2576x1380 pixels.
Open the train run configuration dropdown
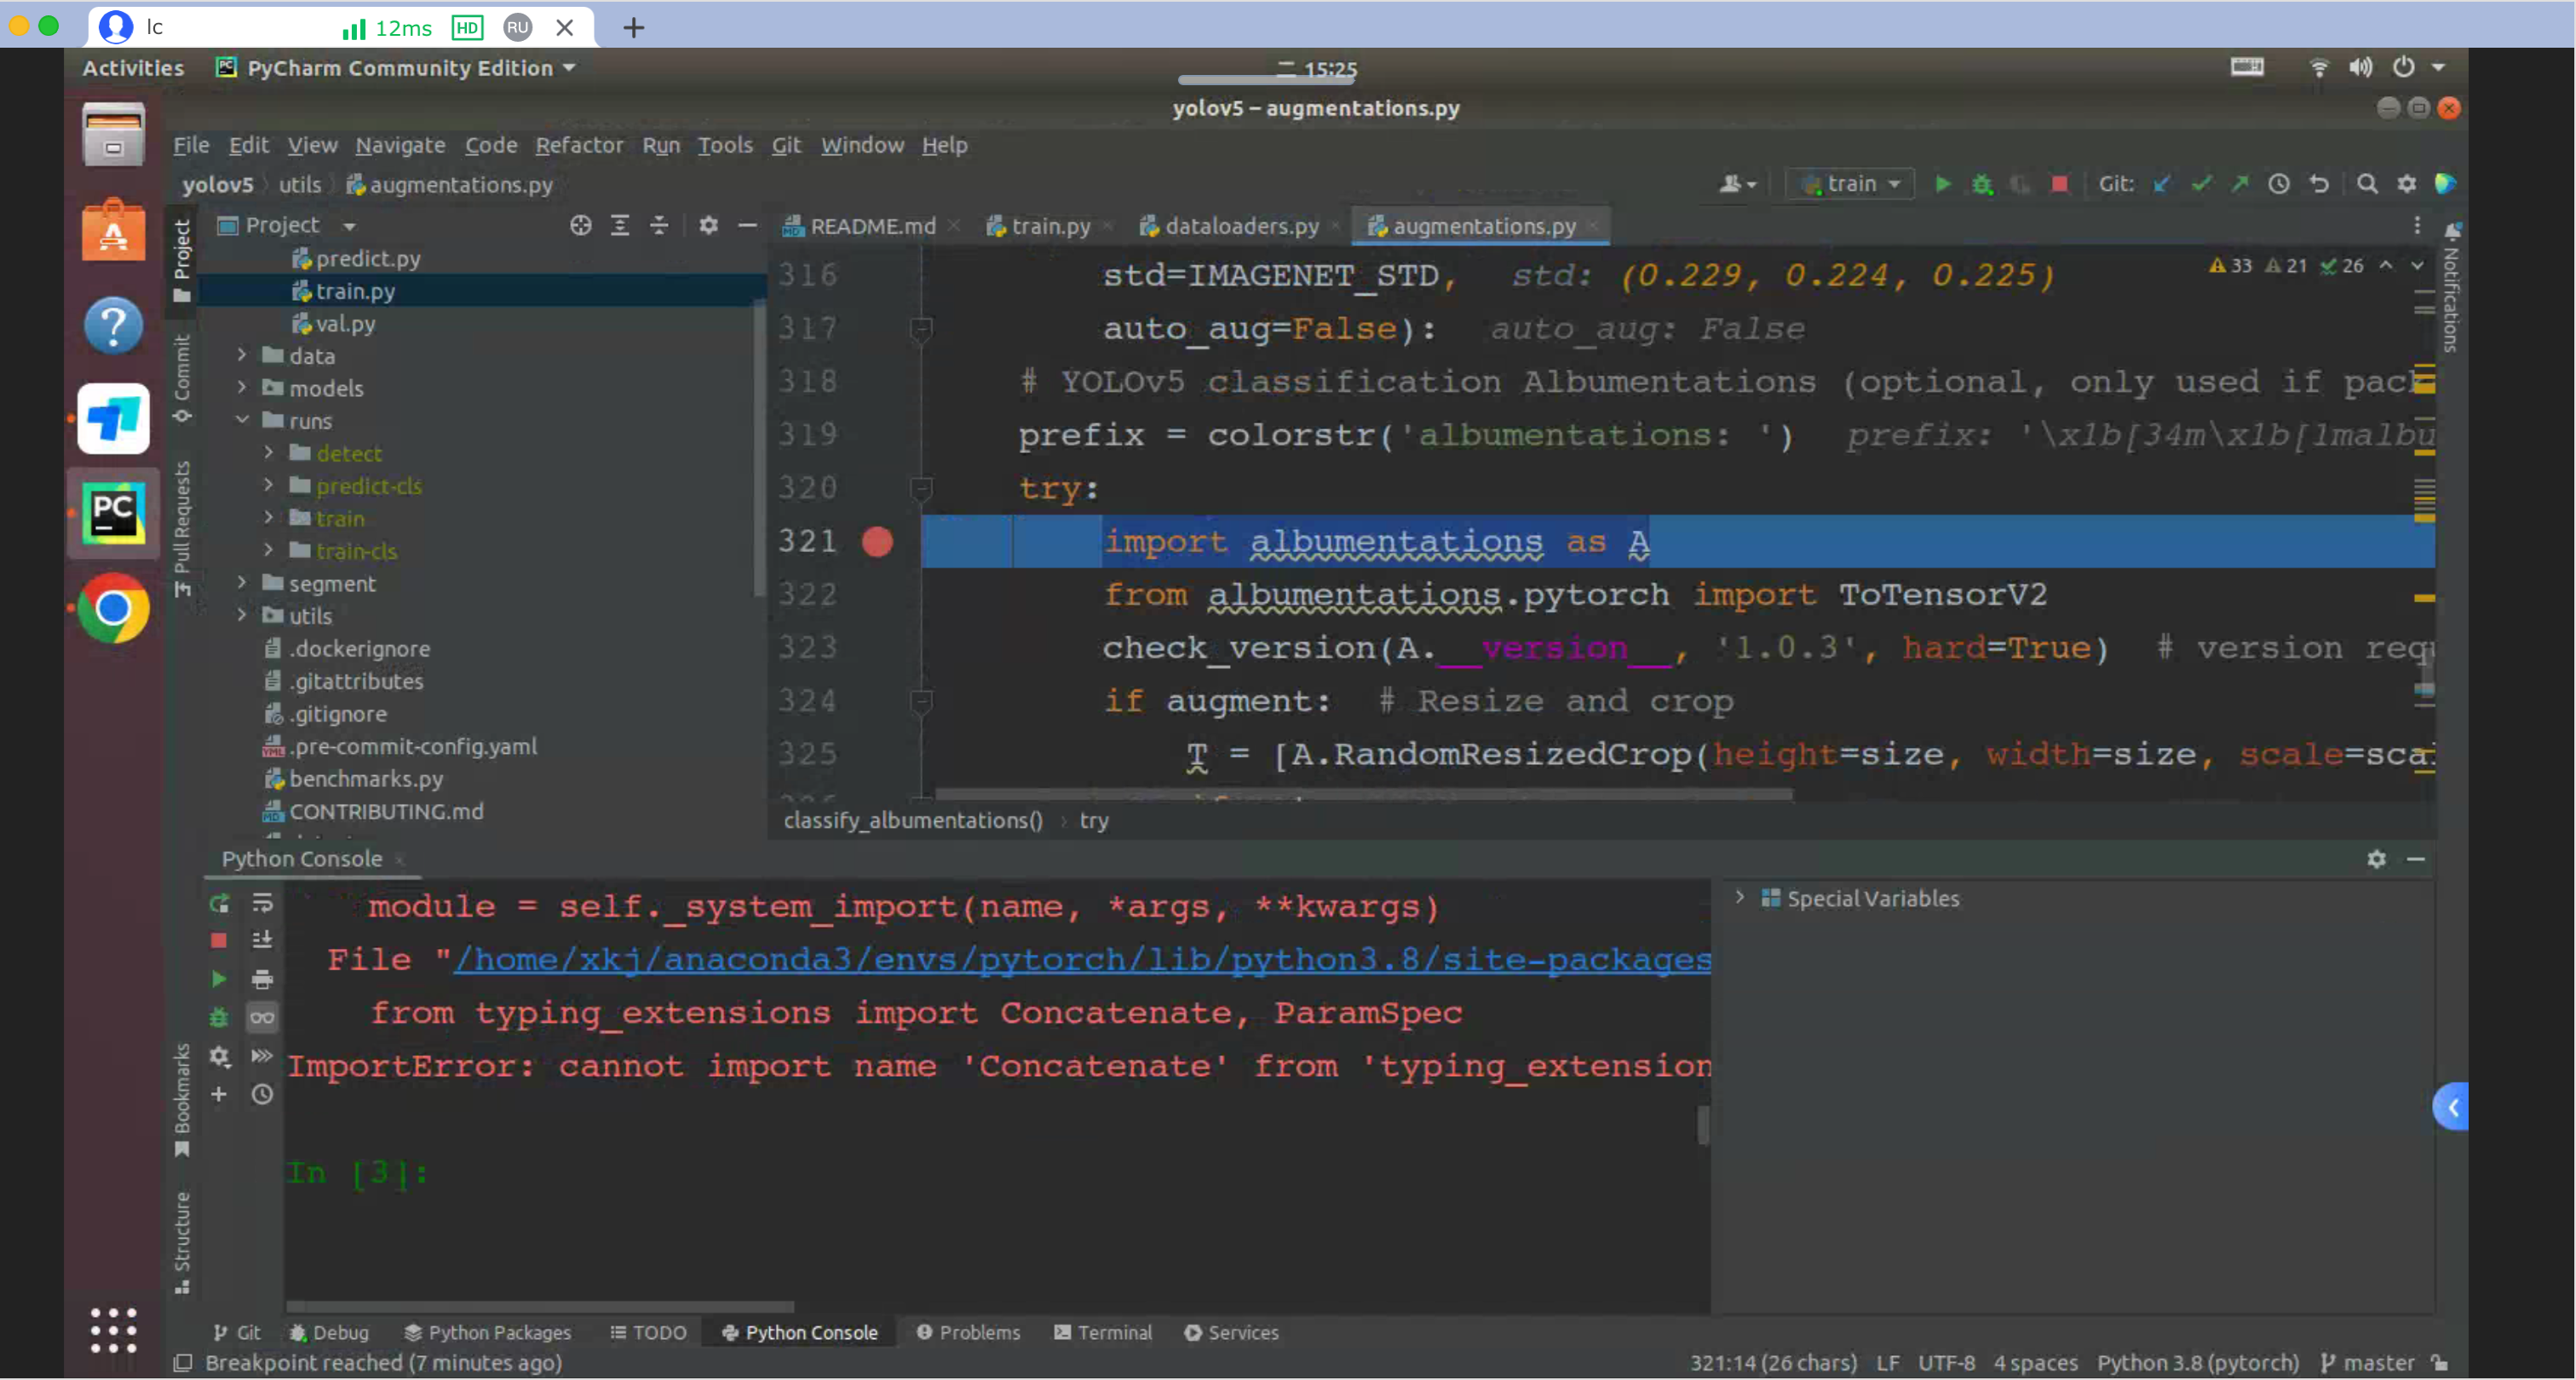click(1850, 184)
